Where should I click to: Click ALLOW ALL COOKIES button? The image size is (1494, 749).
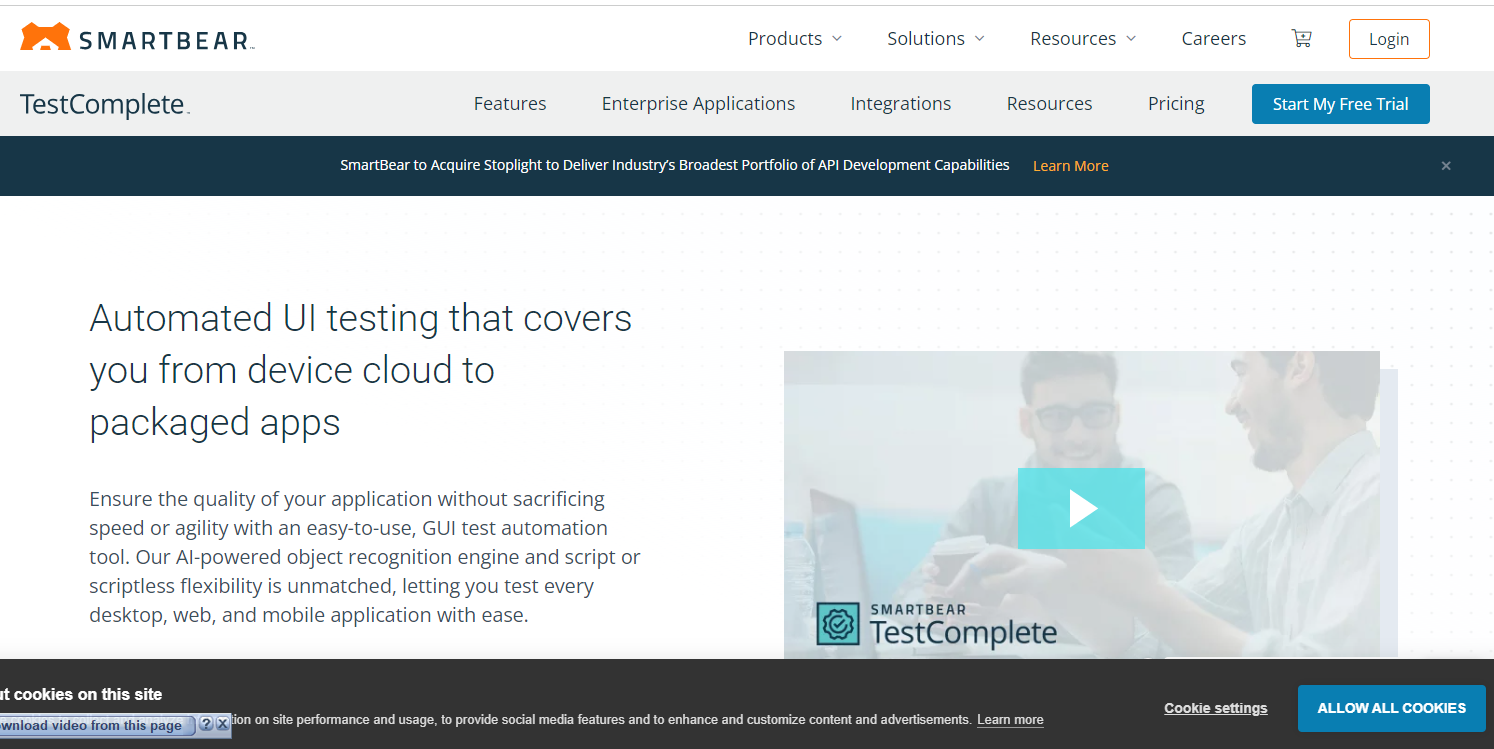tap(1391, 708)
